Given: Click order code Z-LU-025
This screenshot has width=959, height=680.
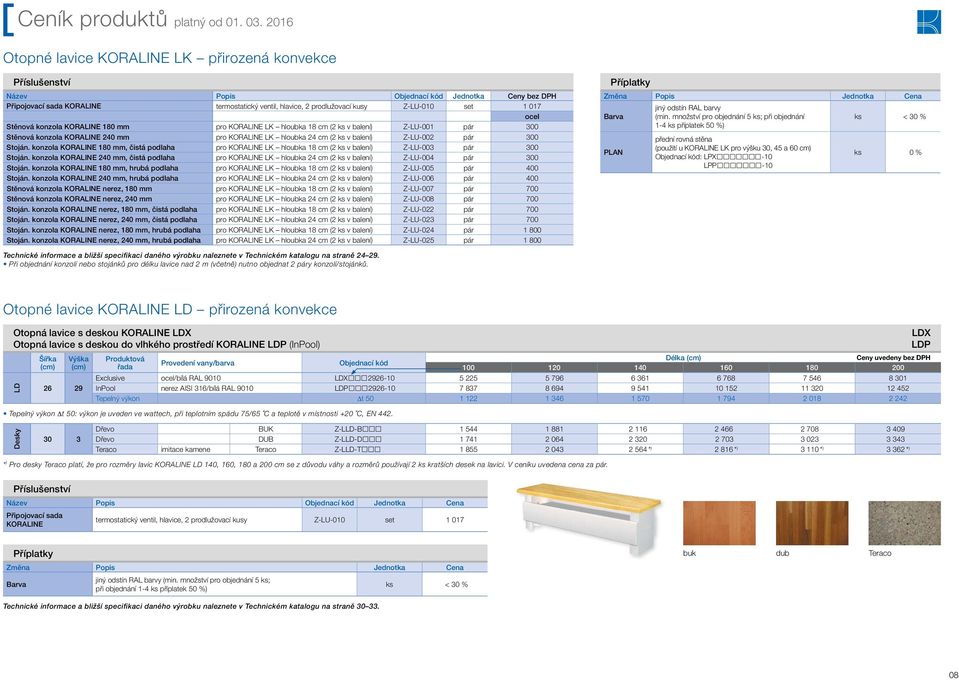Looking at the screenshot, I should (418, 240).
